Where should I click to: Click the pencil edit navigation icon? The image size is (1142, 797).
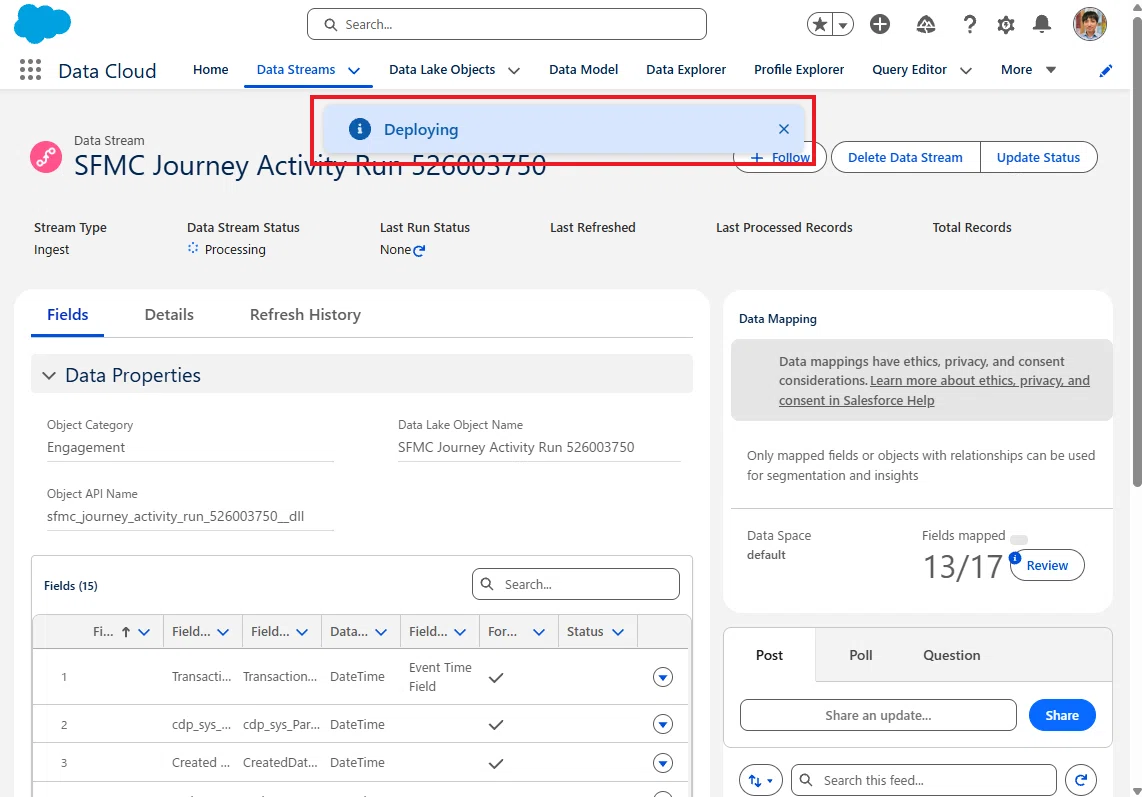(x=1106, y=70)
